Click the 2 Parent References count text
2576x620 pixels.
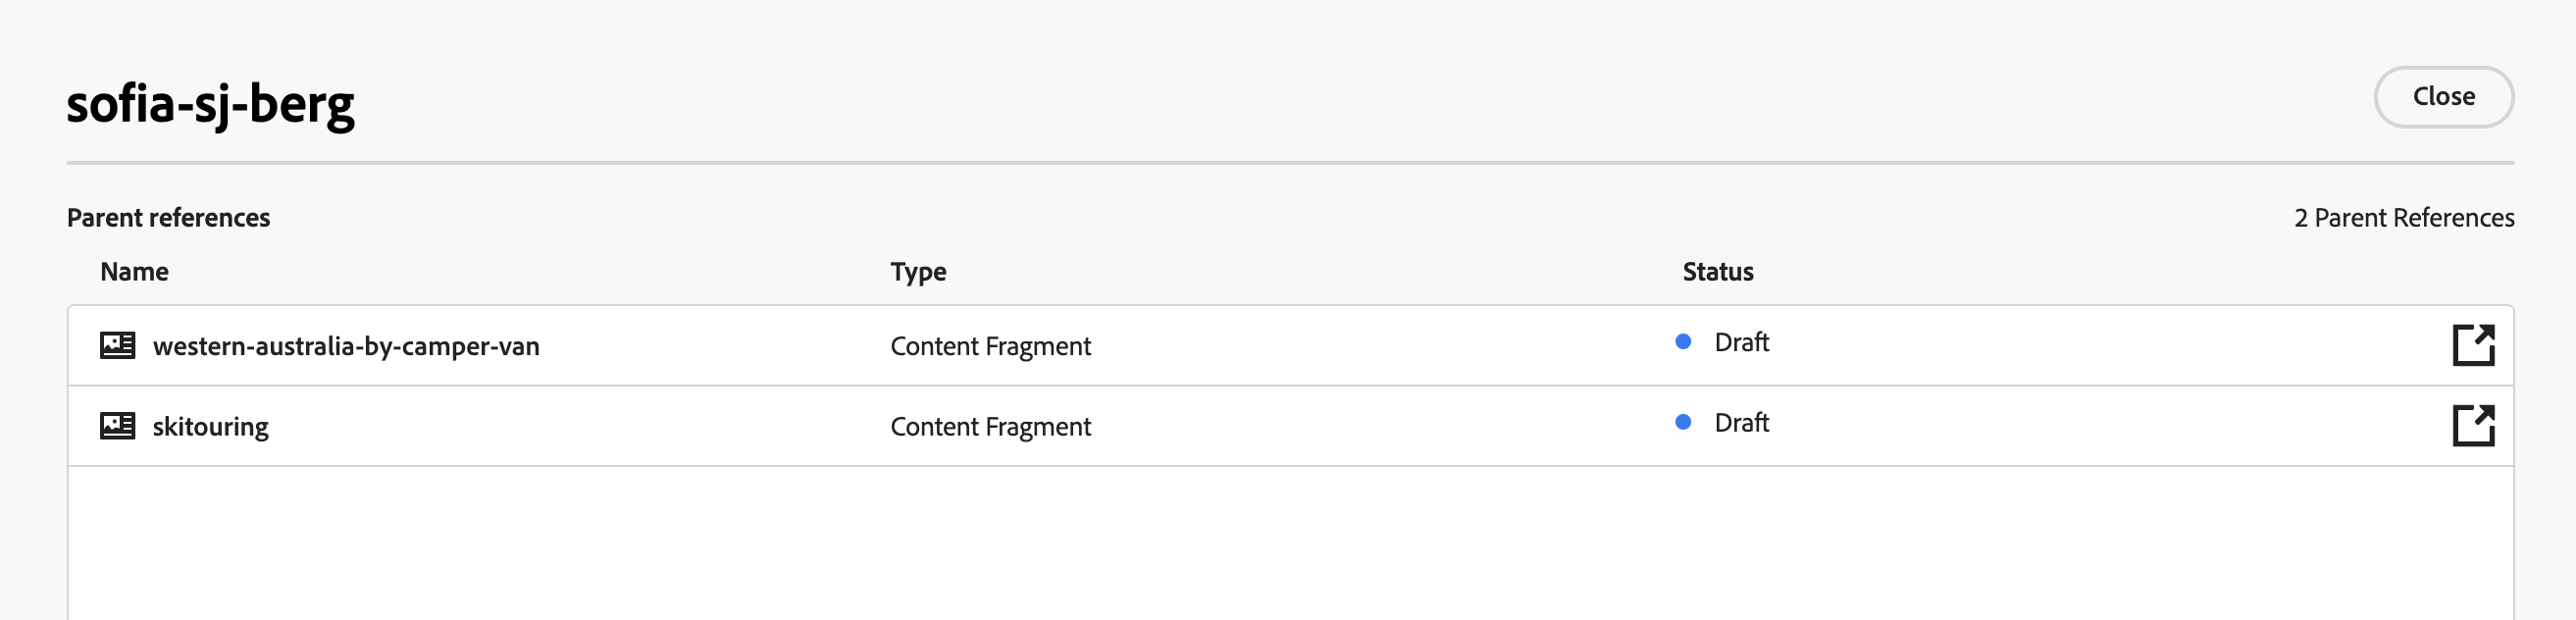2403,218
